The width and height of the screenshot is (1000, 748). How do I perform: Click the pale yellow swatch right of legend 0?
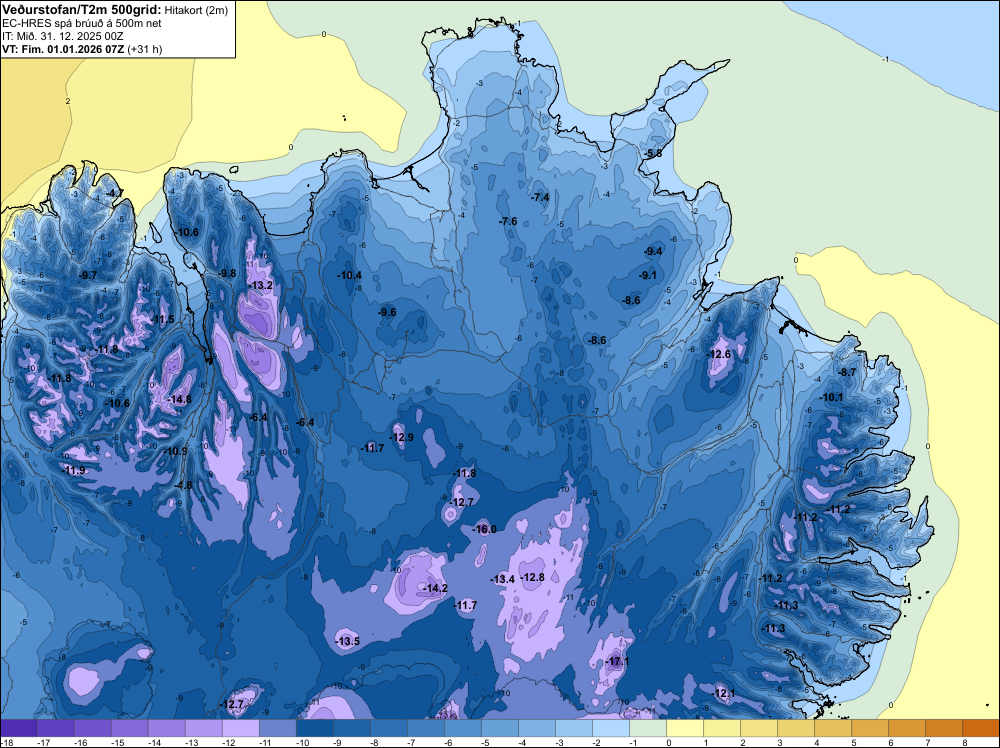point(685,728)
